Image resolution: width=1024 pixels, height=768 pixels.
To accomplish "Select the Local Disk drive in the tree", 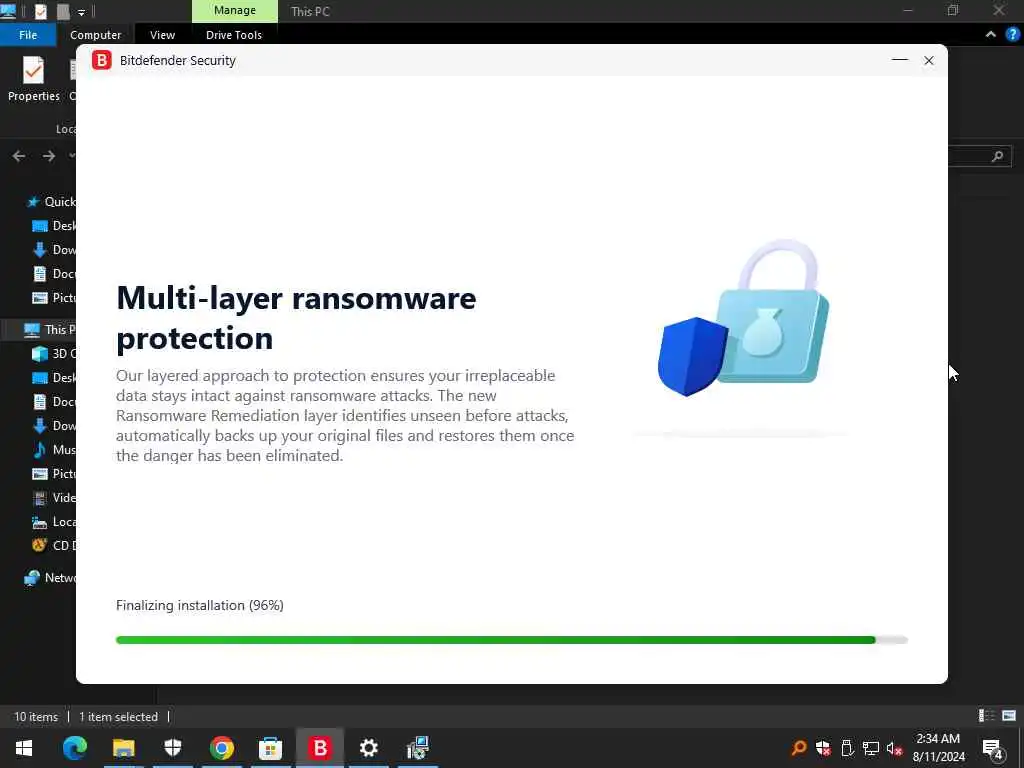I will pos(54,522).
